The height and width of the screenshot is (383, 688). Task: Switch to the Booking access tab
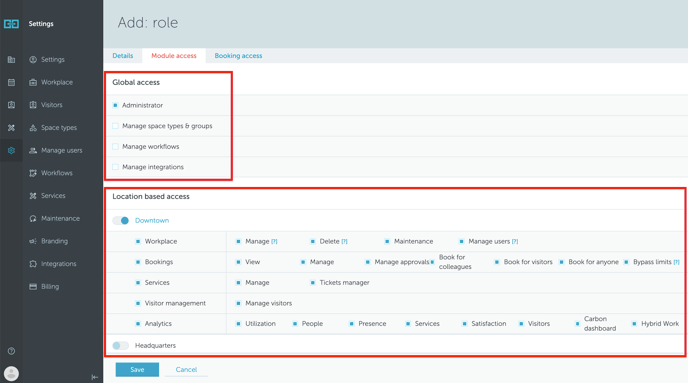238,56
